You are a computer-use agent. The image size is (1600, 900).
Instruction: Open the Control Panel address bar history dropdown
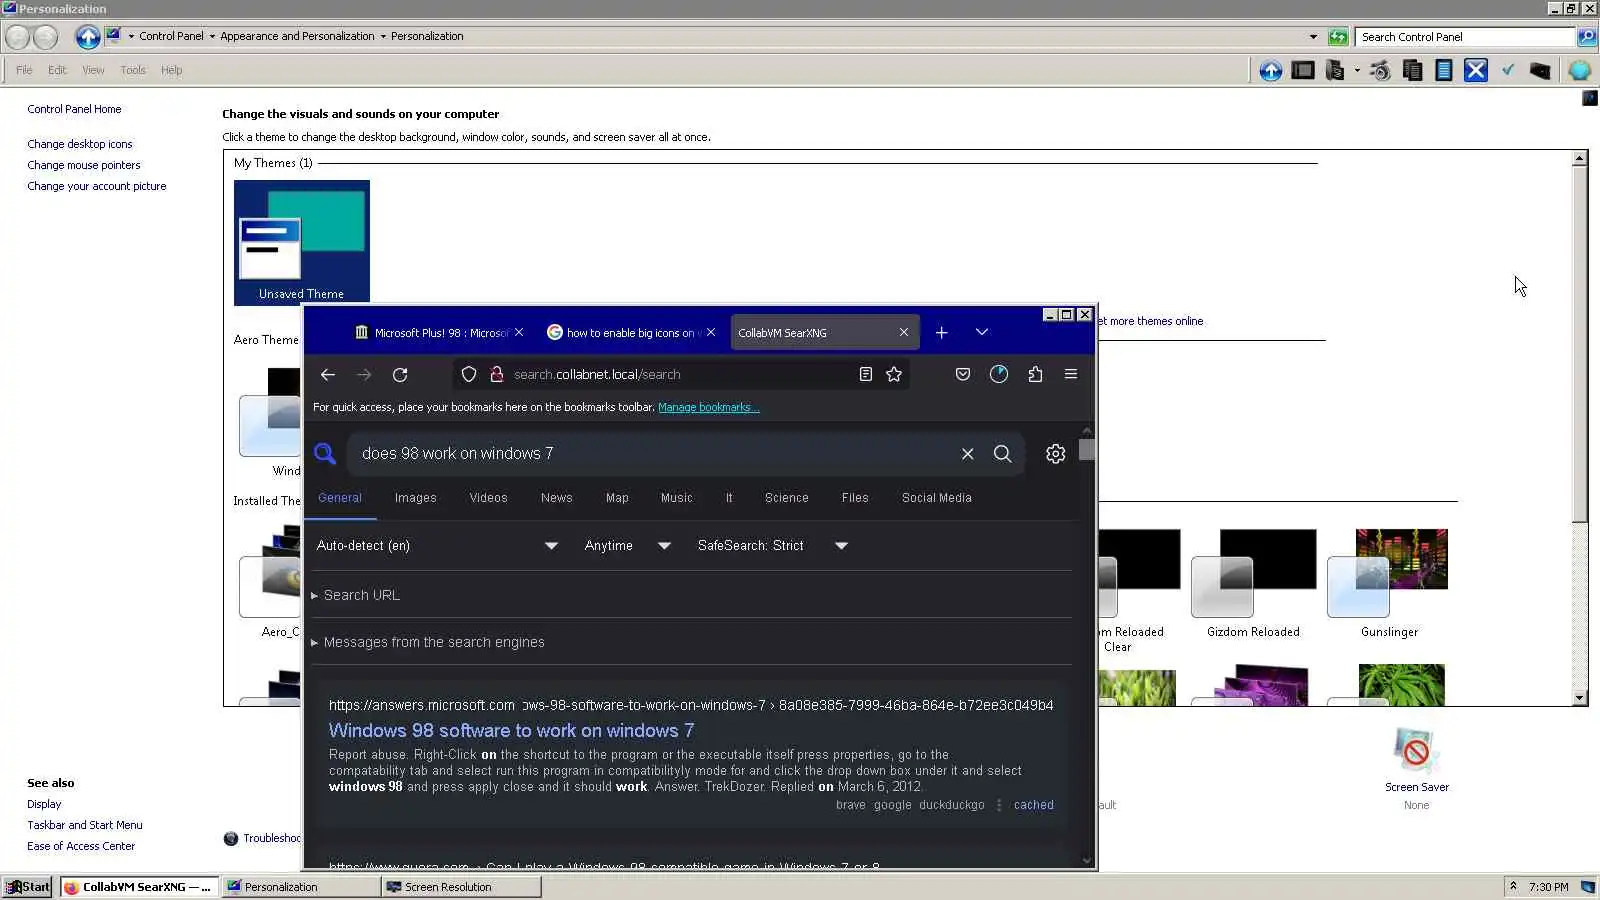(x=1313, y=37)
